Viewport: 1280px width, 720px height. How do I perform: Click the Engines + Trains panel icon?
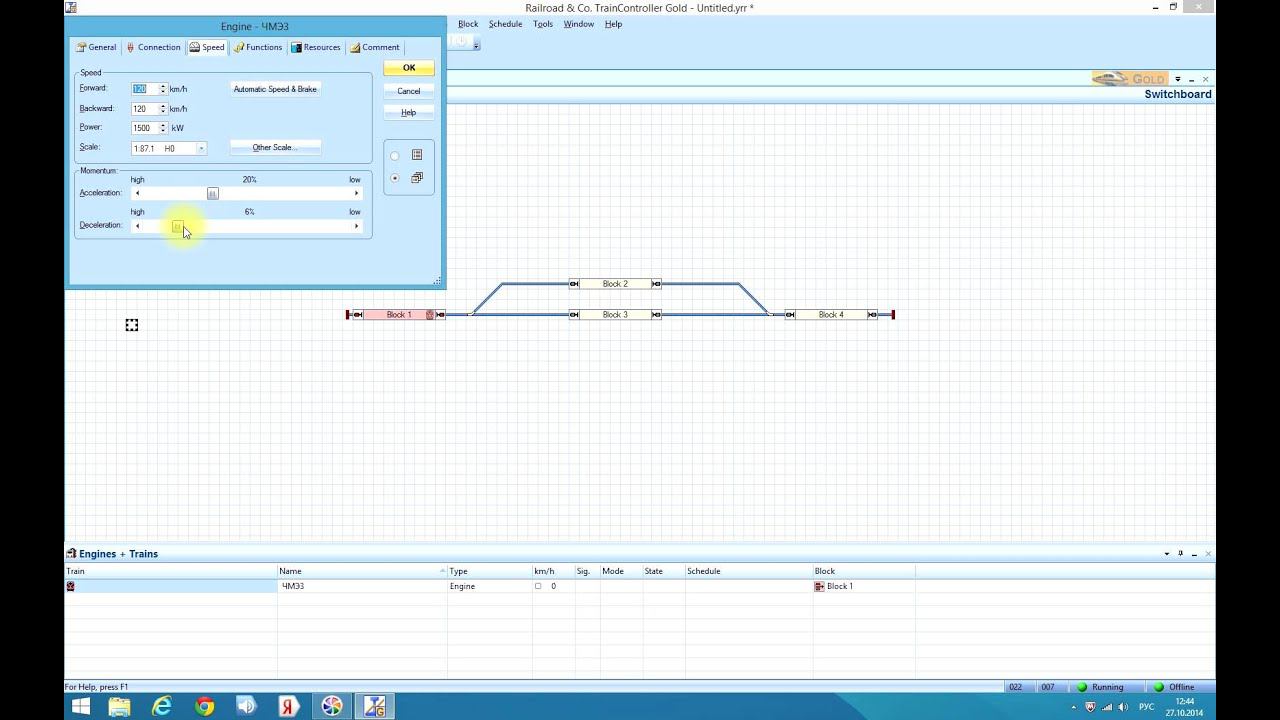coord(71,554)
